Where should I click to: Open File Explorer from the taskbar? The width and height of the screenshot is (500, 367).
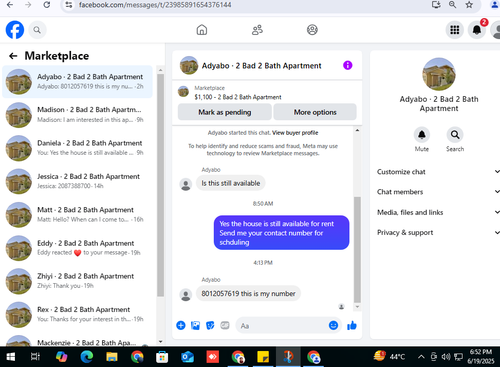click(x=112, y=357)
